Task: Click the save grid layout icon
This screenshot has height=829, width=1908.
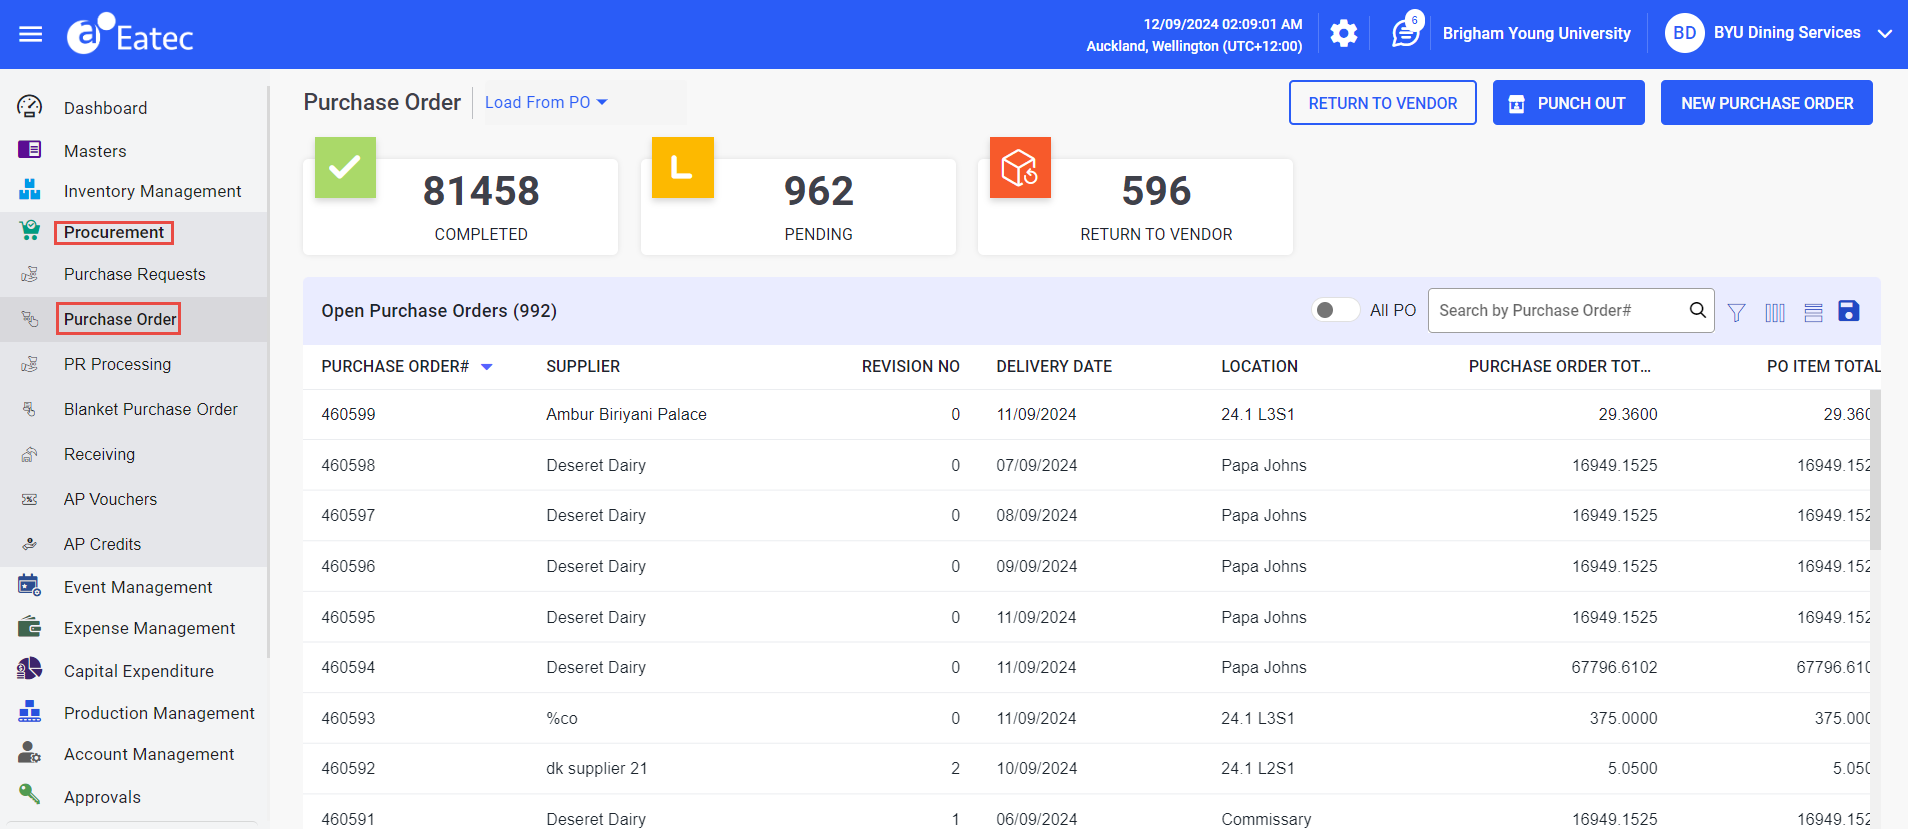Action: 1849,311
